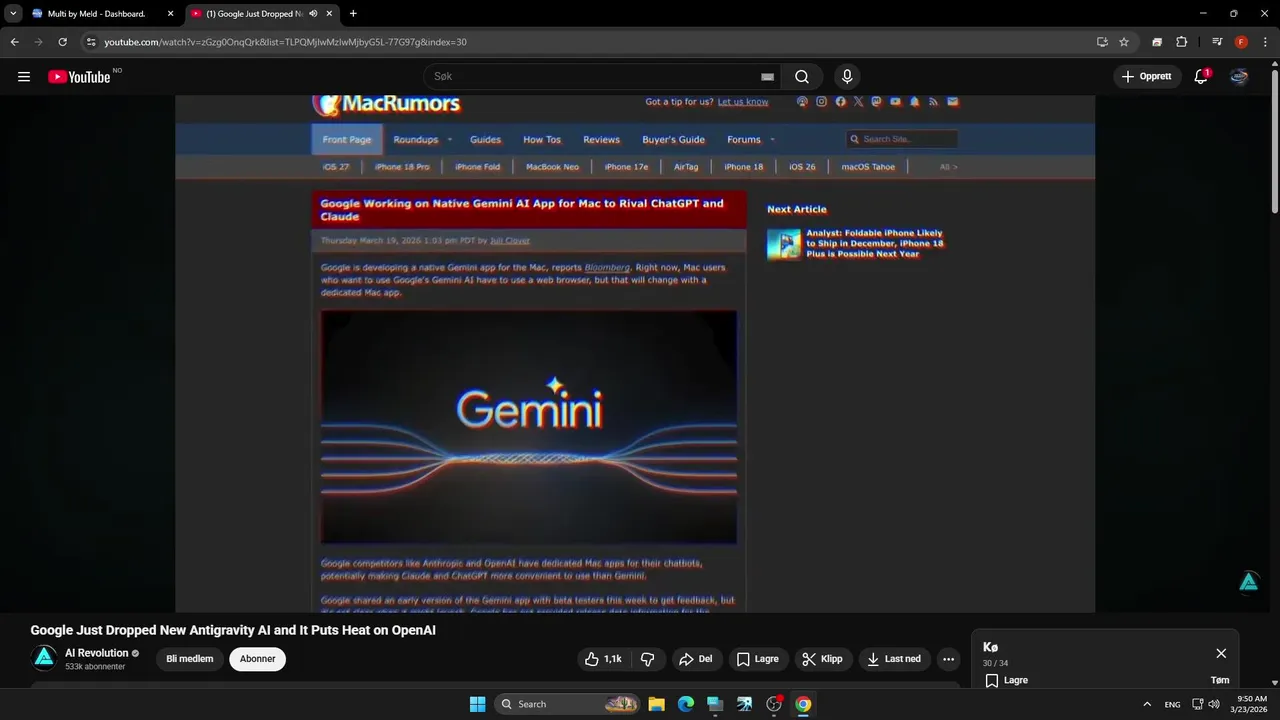Click the Kø queue heading
The width and height of the screenshot is (1280, 720).
pyautogui.click(x=990, y=647)
